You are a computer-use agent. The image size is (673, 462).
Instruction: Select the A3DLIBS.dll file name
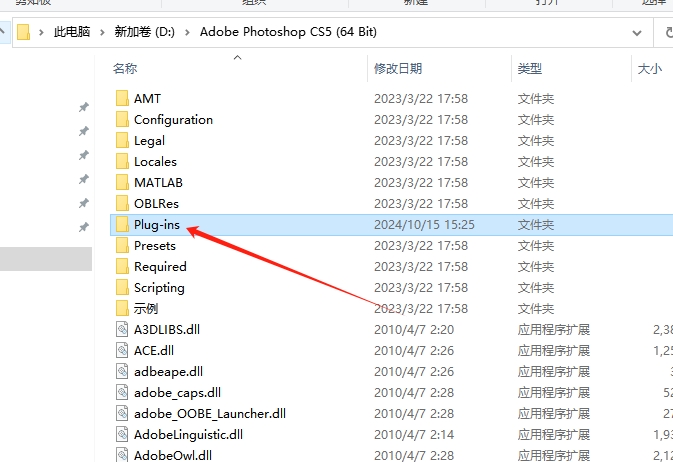(167, 330)
